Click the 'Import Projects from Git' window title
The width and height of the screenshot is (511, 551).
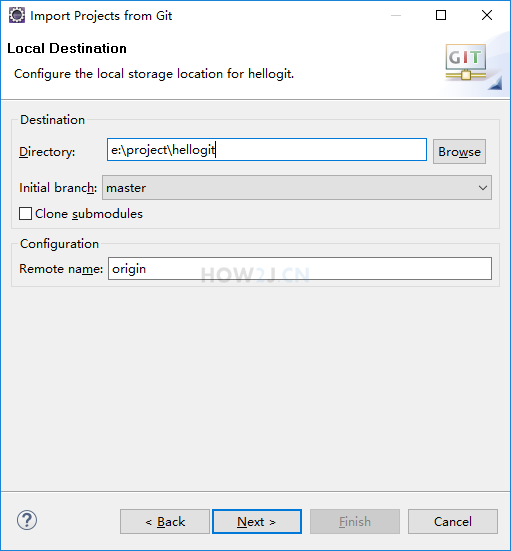point(101,16)
